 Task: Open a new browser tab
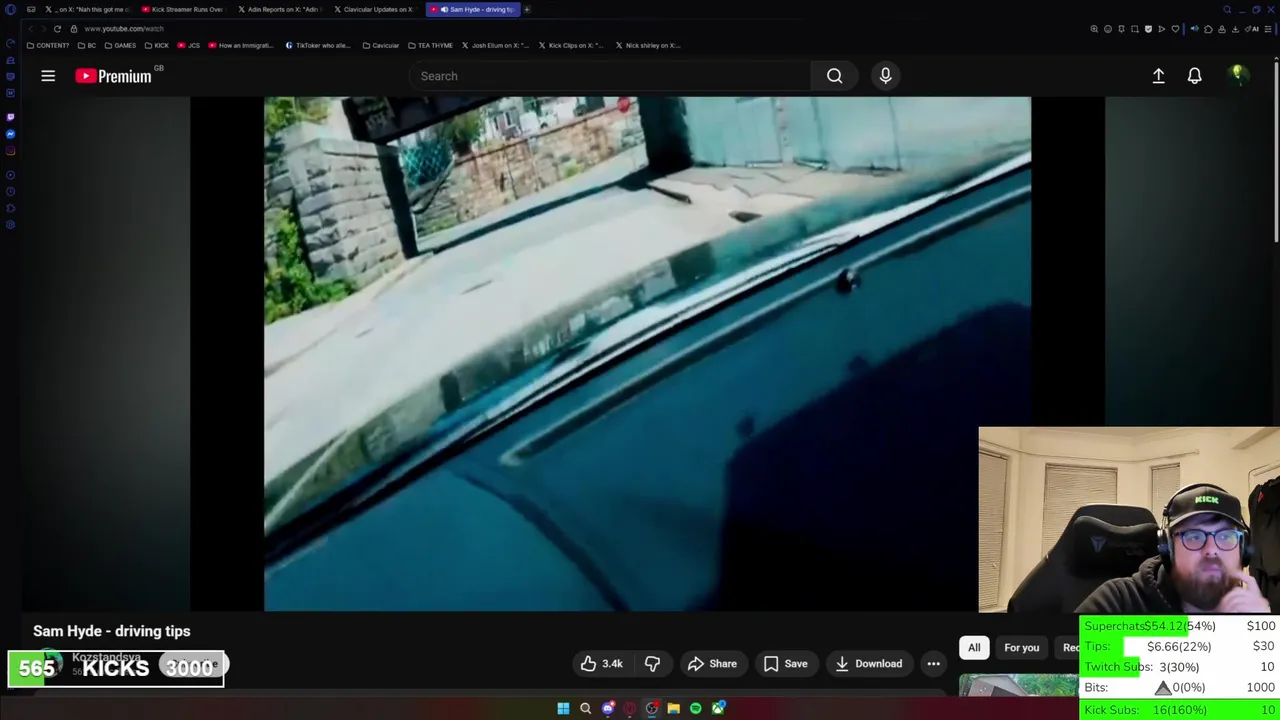[527, 9]
